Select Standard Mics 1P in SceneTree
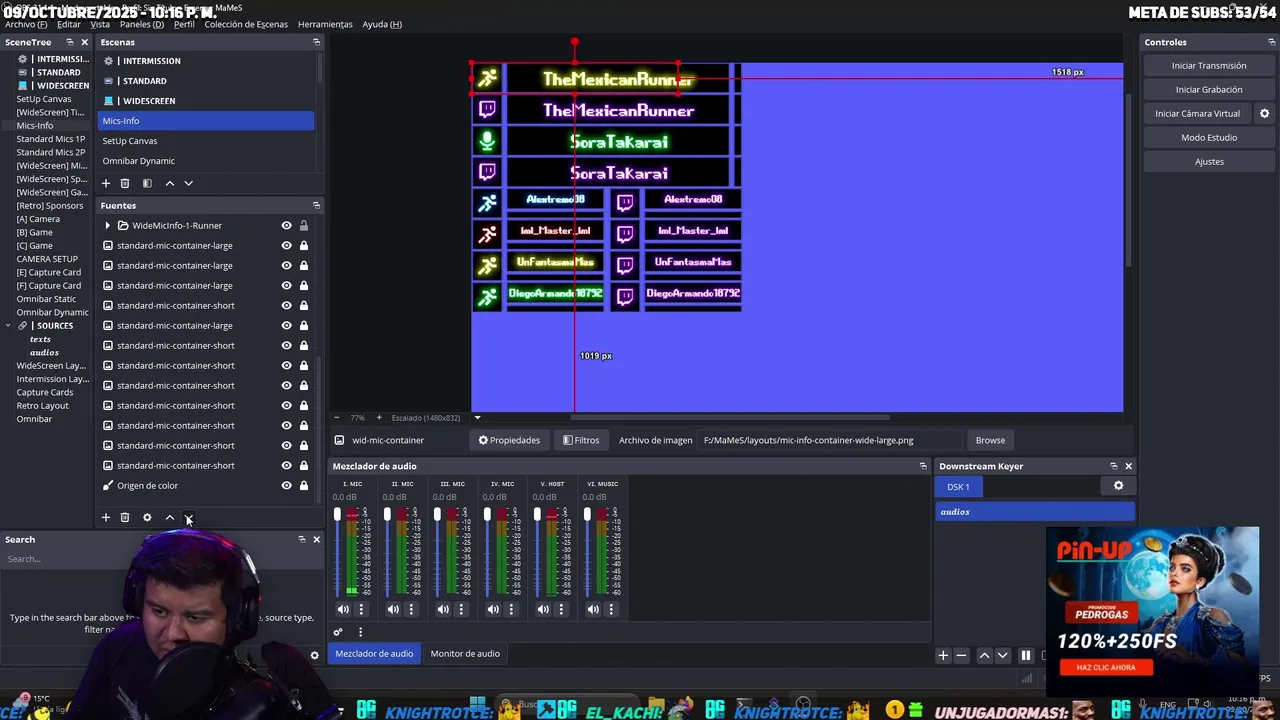1280x720 pixels. tap(51, 139)
